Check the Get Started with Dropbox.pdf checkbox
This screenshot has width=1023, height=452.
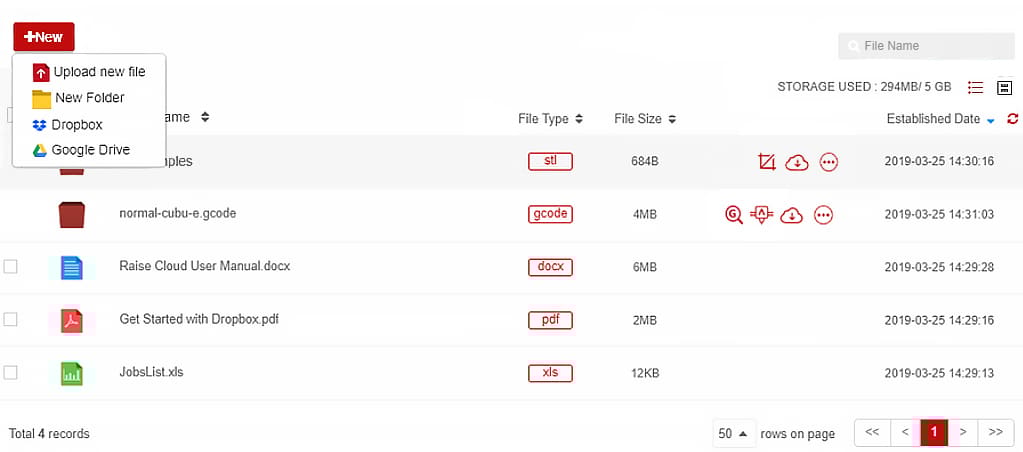10,320
